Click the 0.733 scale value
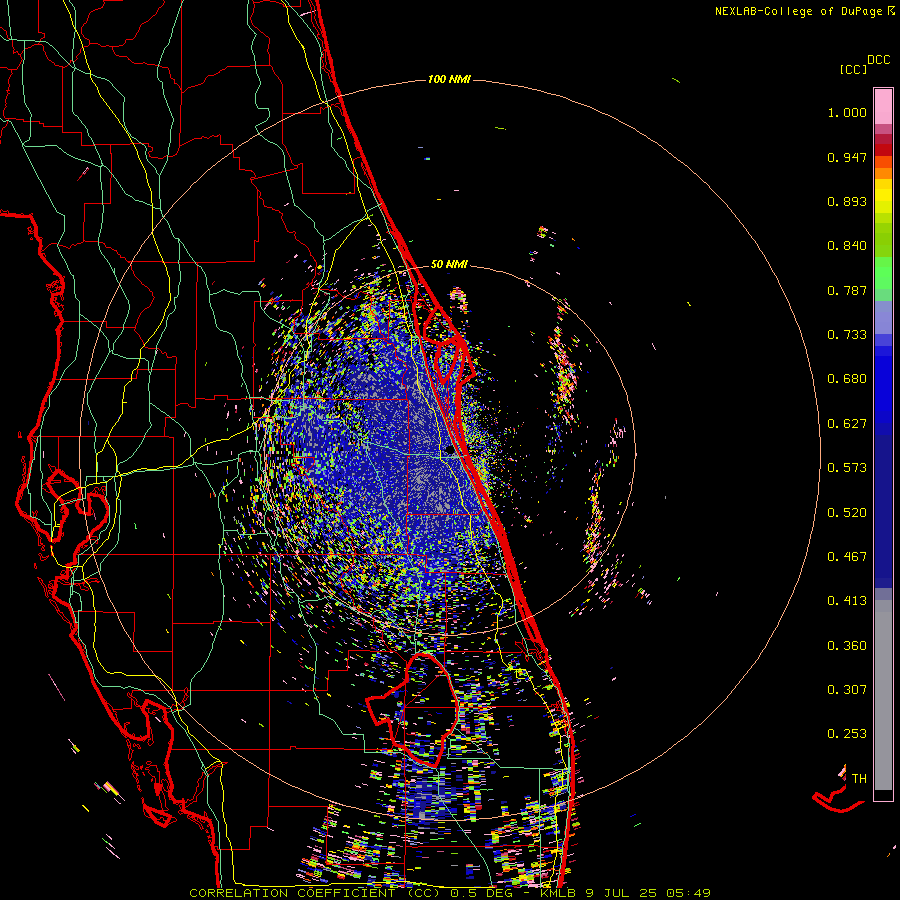 click(847, 335)
